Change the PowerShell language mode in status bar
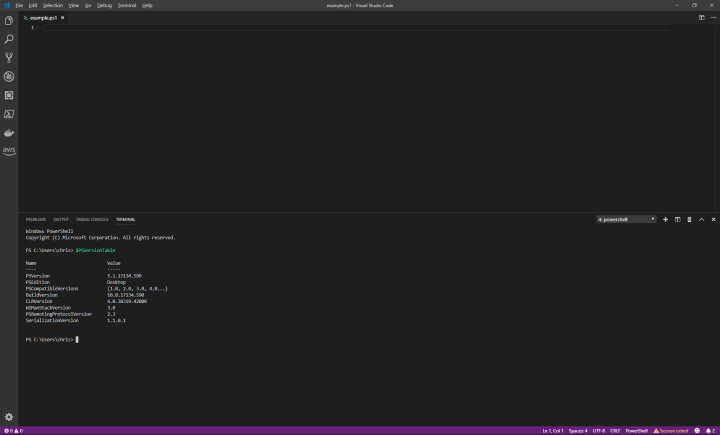 click(x=636, y=431)
